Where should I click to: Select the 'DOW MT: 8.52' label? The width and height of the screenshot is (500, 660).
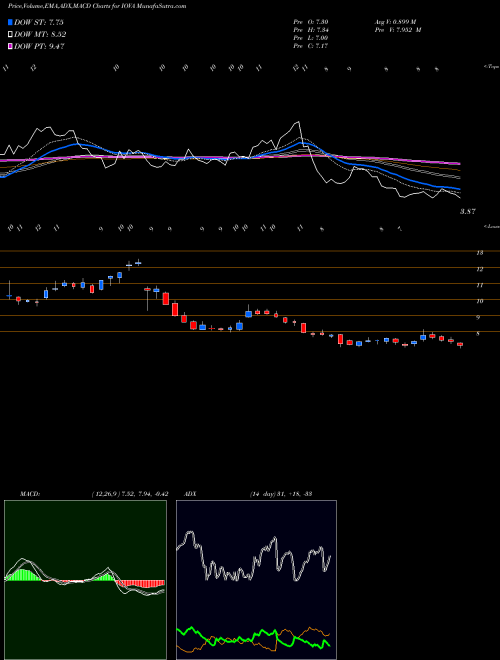[x=40, y=35]
